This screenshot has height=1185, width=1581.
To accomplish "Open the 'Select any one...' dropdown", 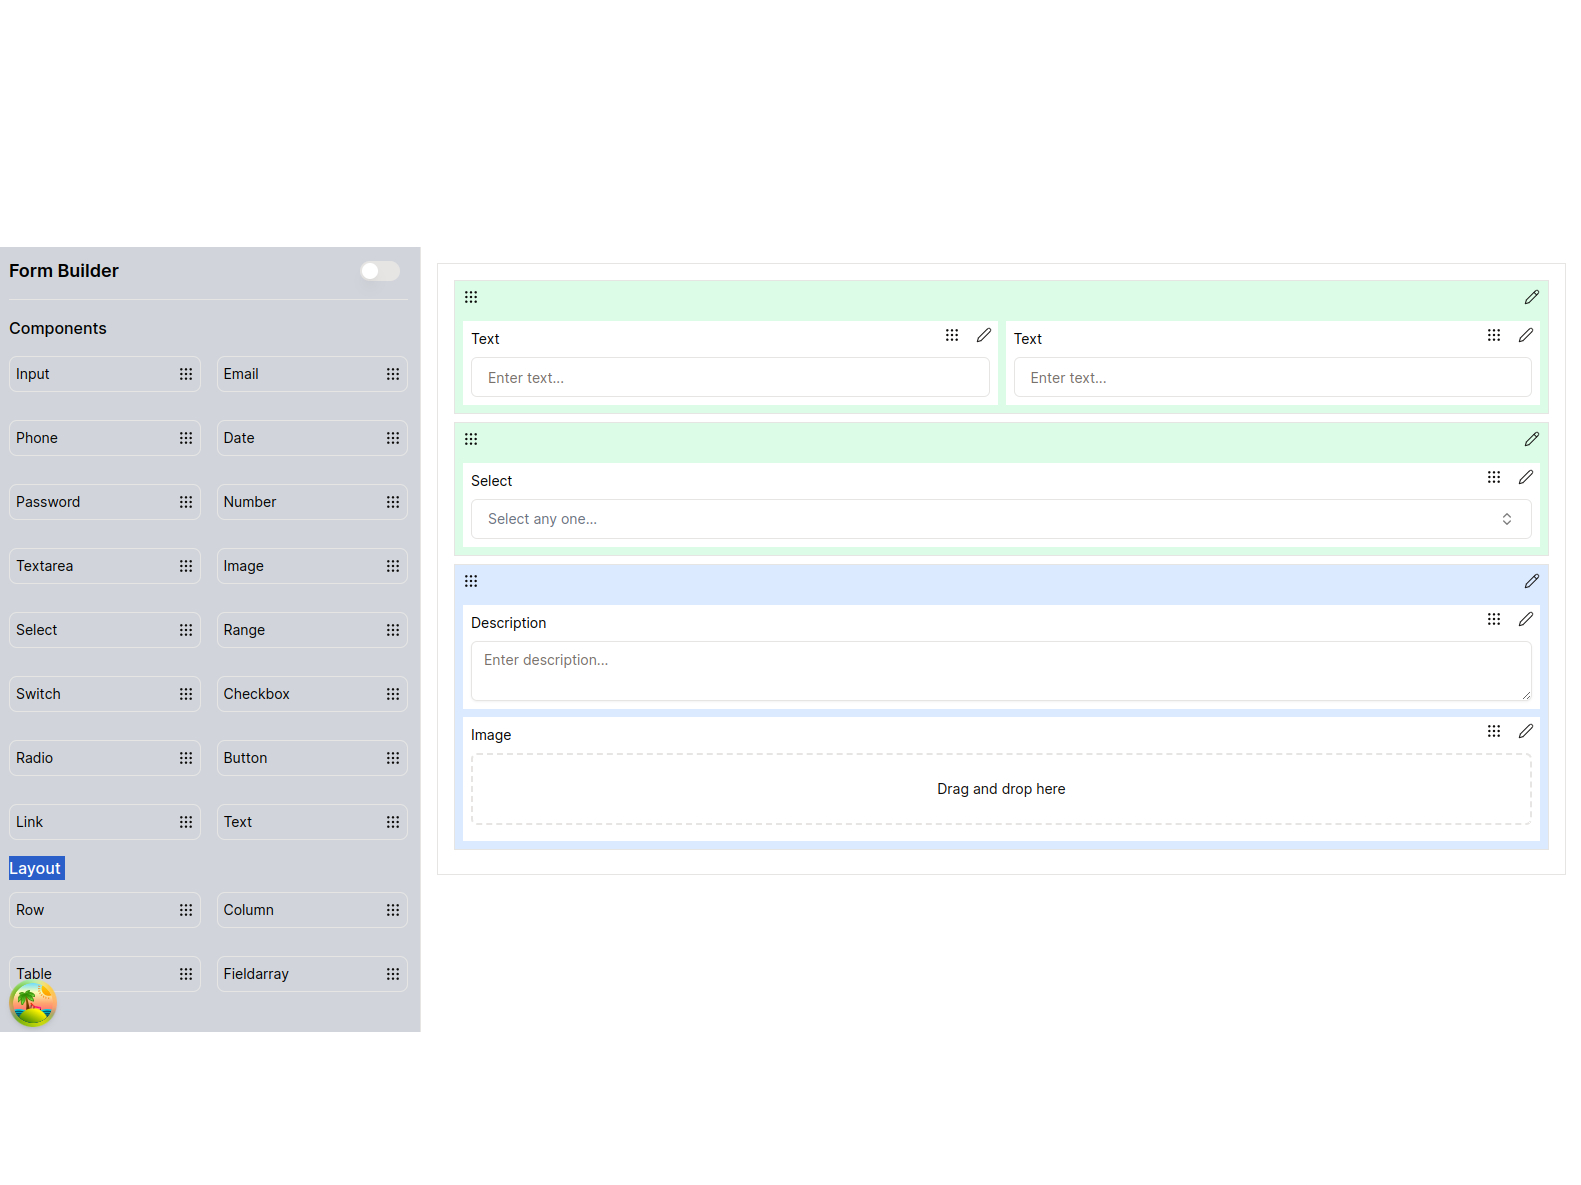I will (x=1001, y=519).
